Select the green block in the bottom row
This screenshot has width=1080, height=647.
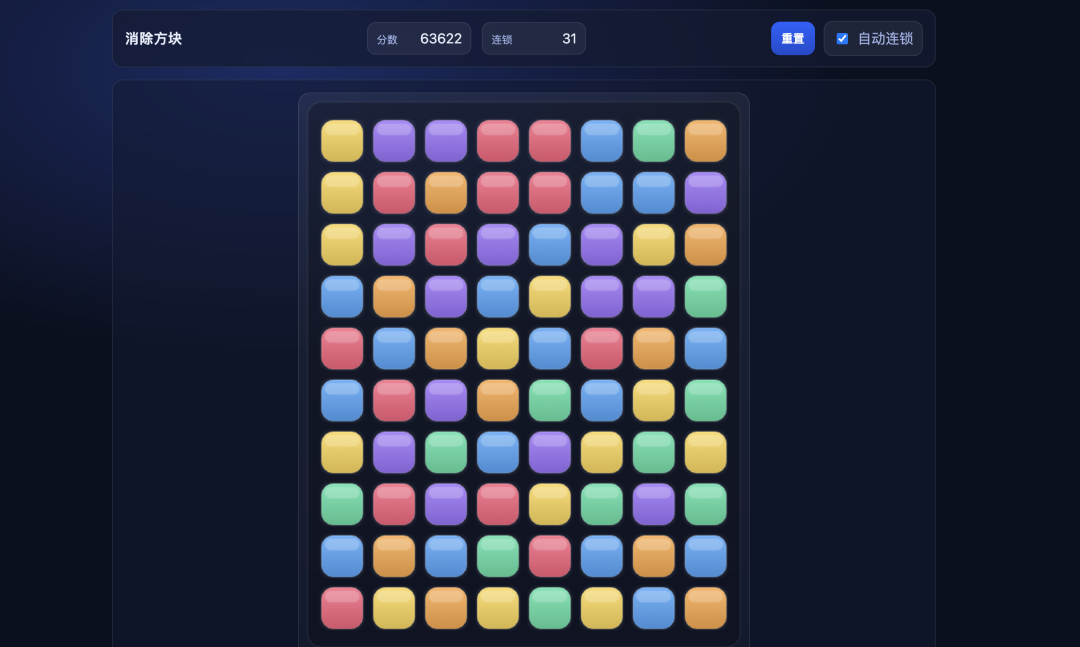tap(550, 608)
